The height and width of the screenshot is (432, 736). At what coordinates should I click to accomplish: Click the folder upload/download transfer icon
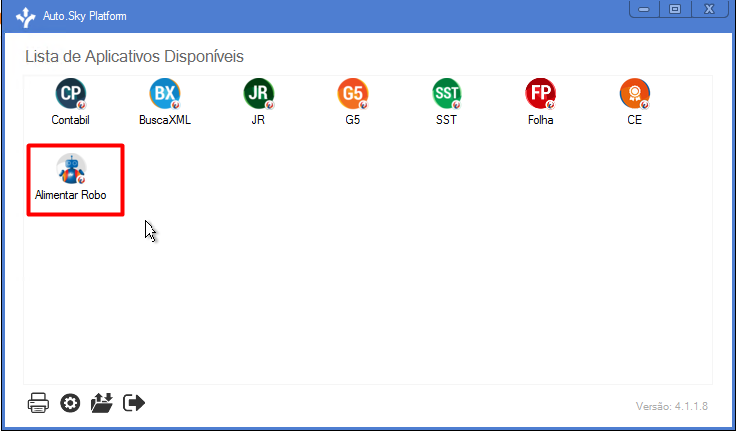coord(102,403)
